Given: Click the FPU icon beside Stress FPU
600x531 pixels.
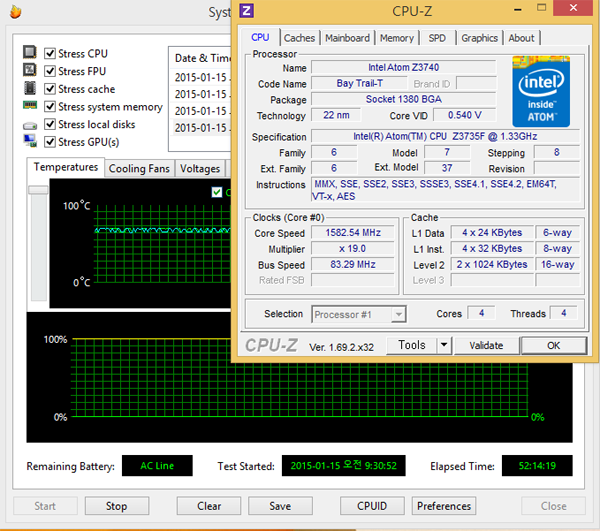Looking at the screenshot, I should coord(30,70).
